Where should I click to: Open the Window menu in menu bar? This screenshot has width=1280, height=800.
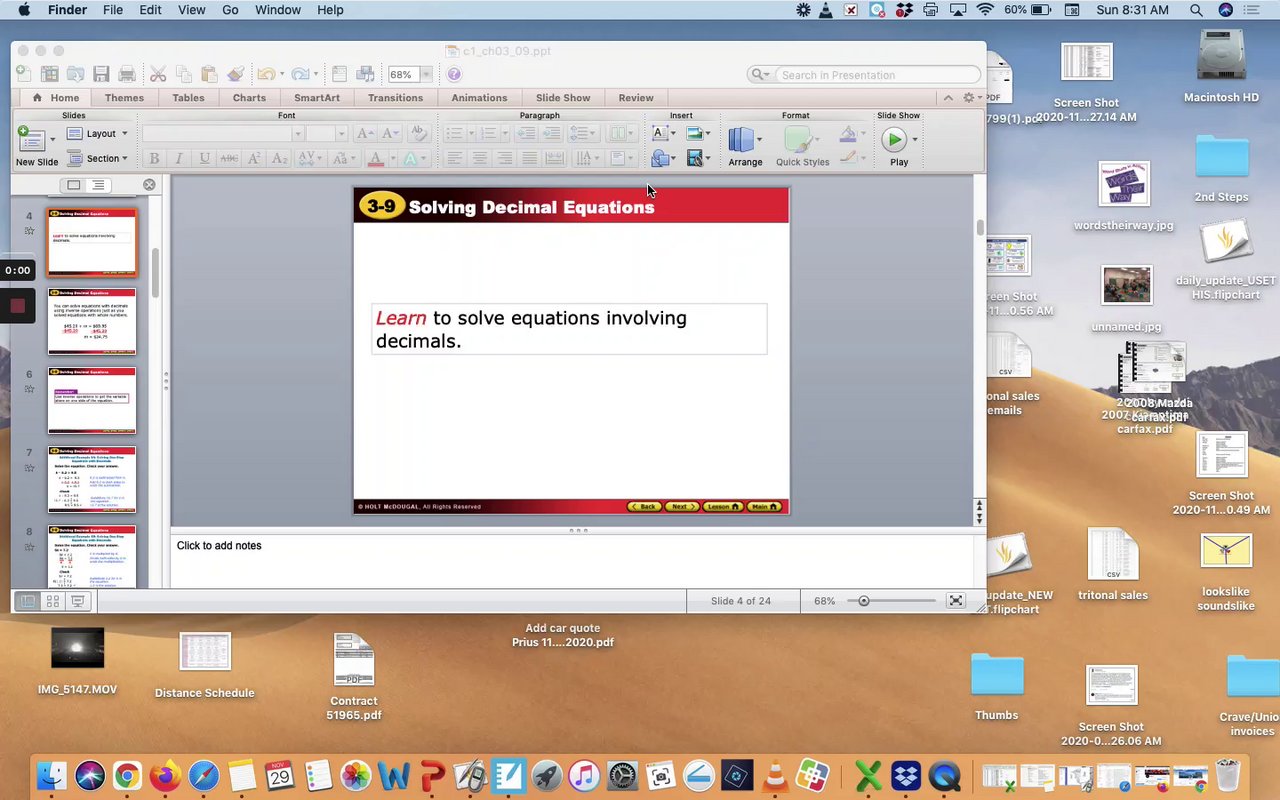click(278, 10)
